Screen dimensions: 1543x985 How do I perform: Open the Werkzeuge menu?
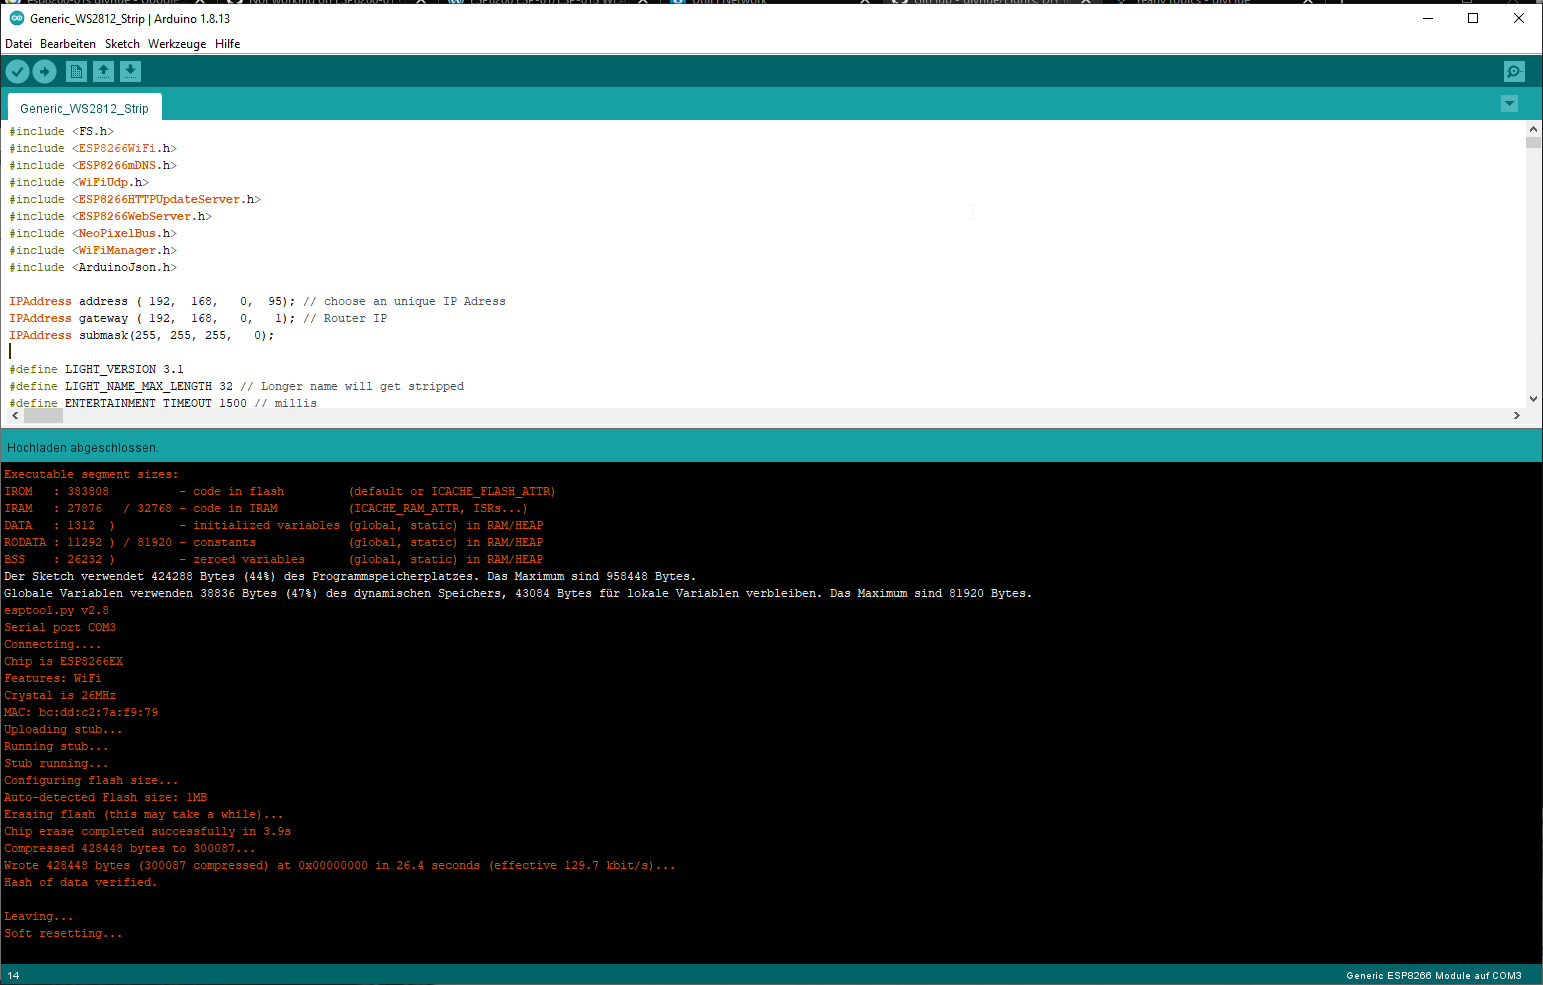(x=177, y=44)
